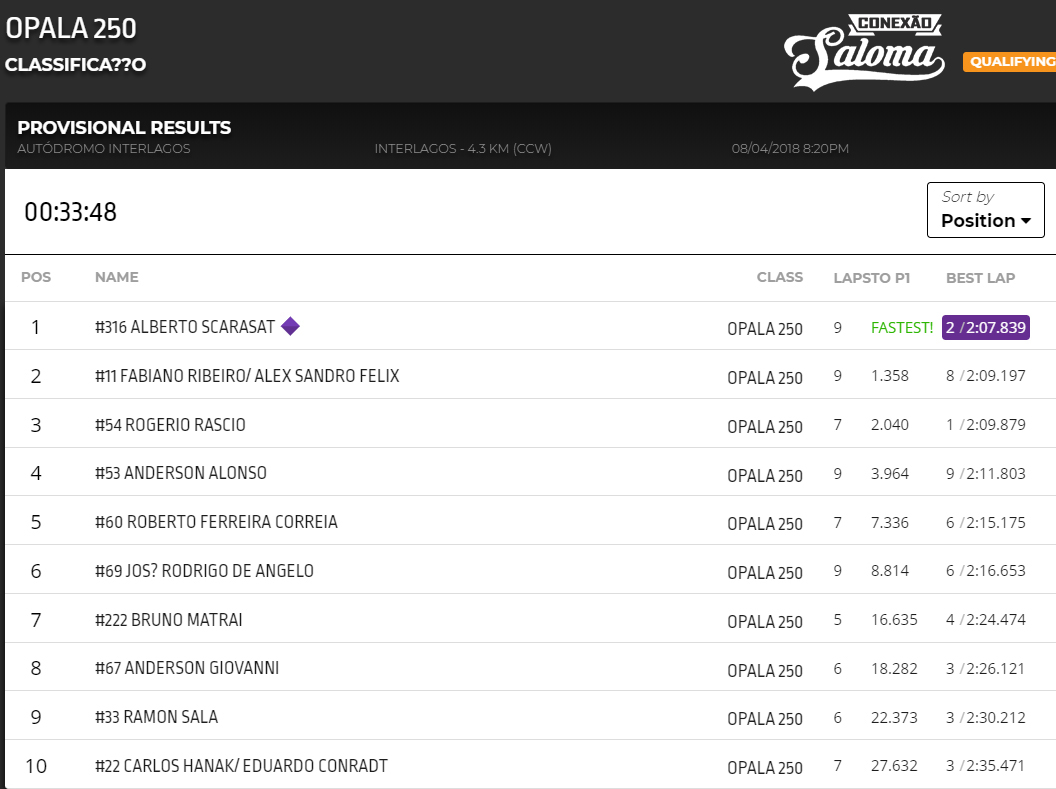
Task: Select driver #11 Fabiano Ribeiro/Alex Sandro Felix
Action: tap(247, 376)
